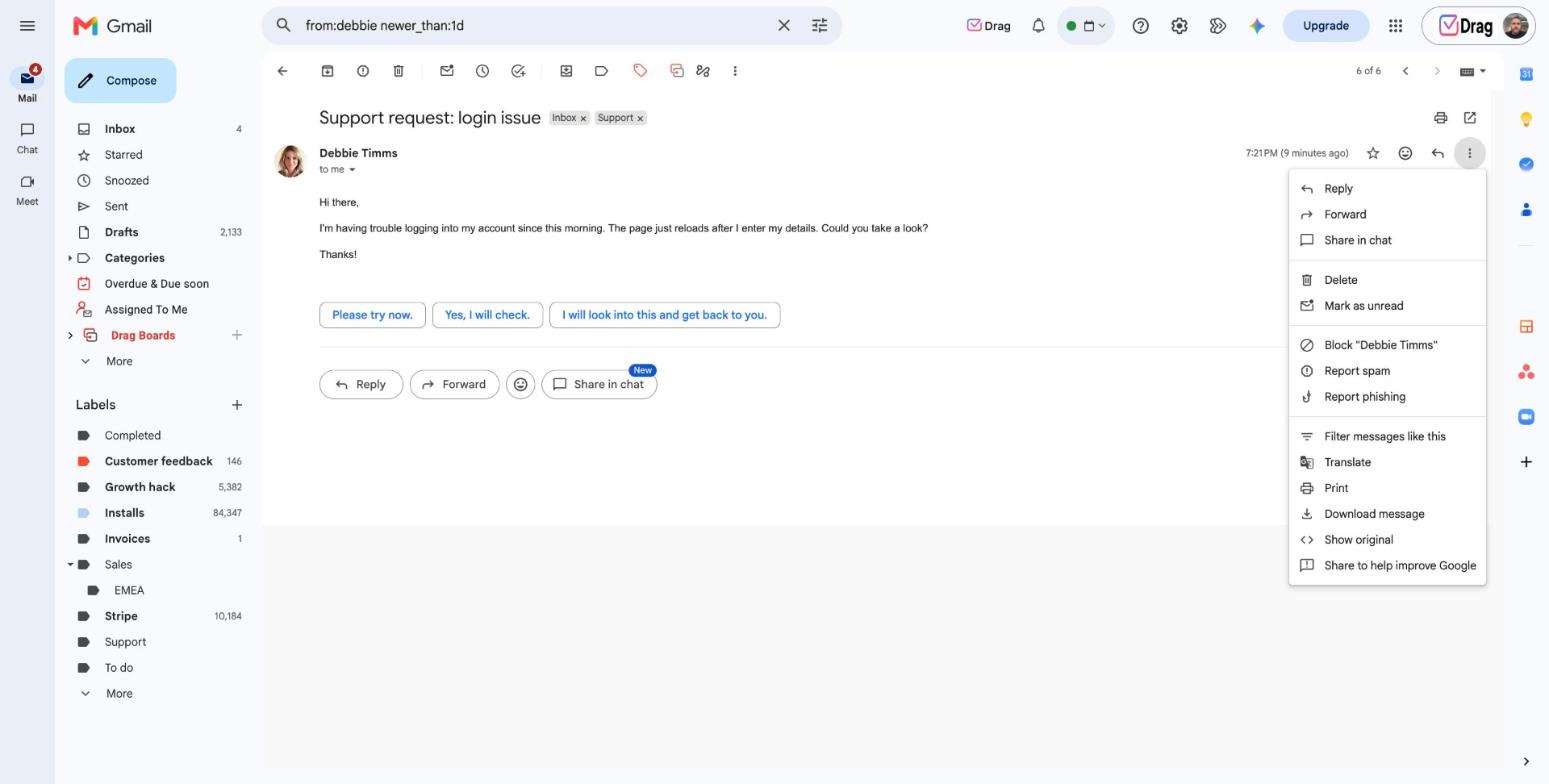Go back to search results arrow

tap(282, 71)
